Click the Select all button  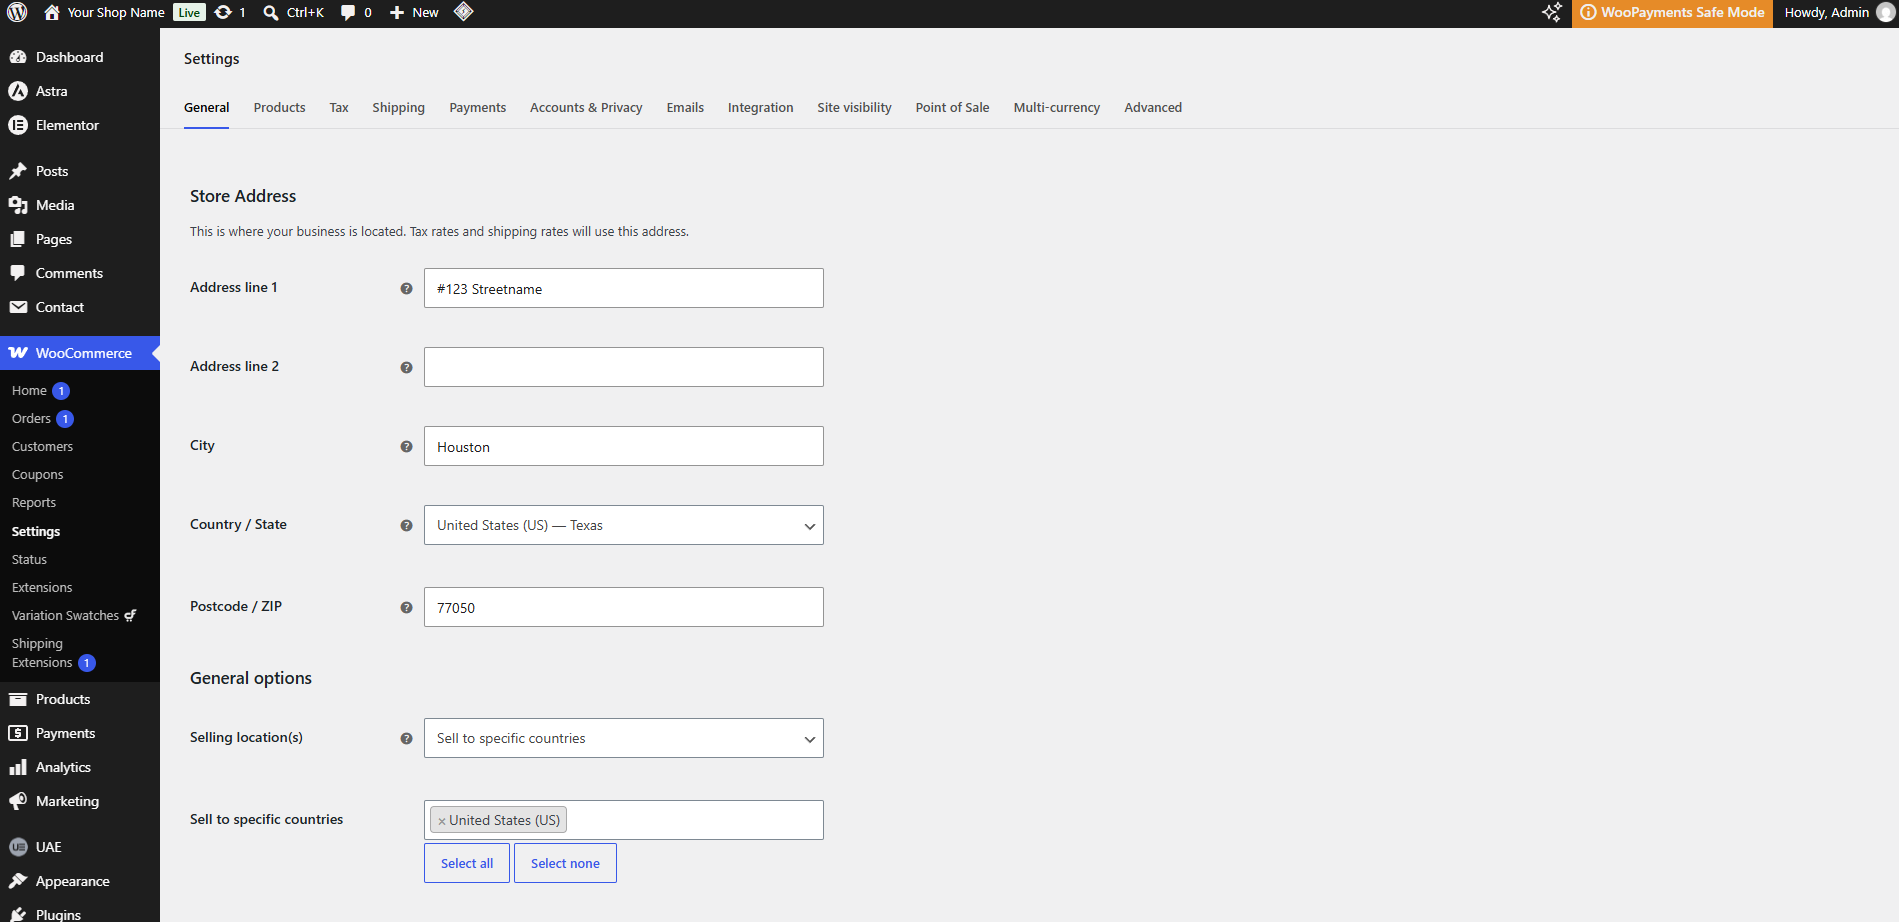pyautogui.click(x=467, y=863)
